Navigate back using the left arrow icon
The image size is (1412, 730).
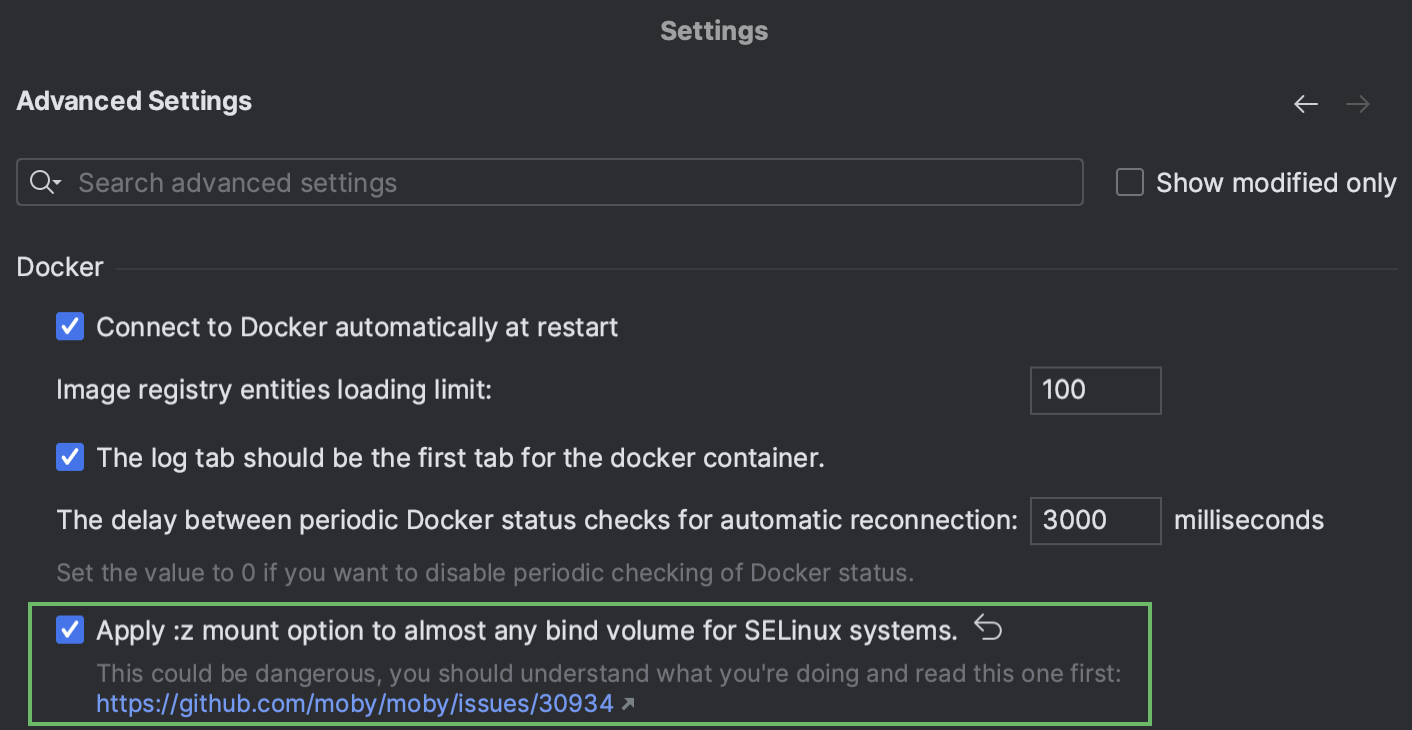pos(1306,103)
